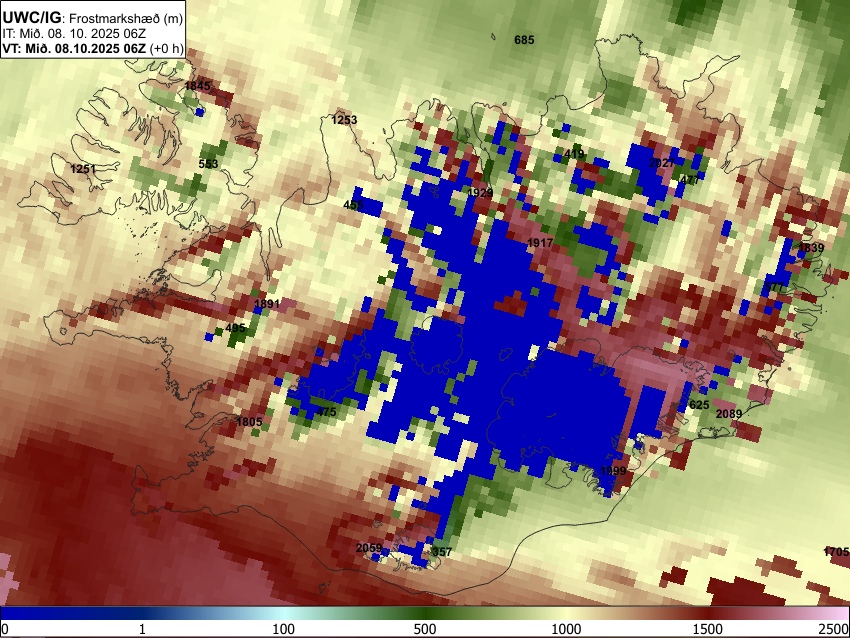This screenshot has width=850, height=638.
Task: Click the 1929 value label on the map
Action: (x=480, y=193)
